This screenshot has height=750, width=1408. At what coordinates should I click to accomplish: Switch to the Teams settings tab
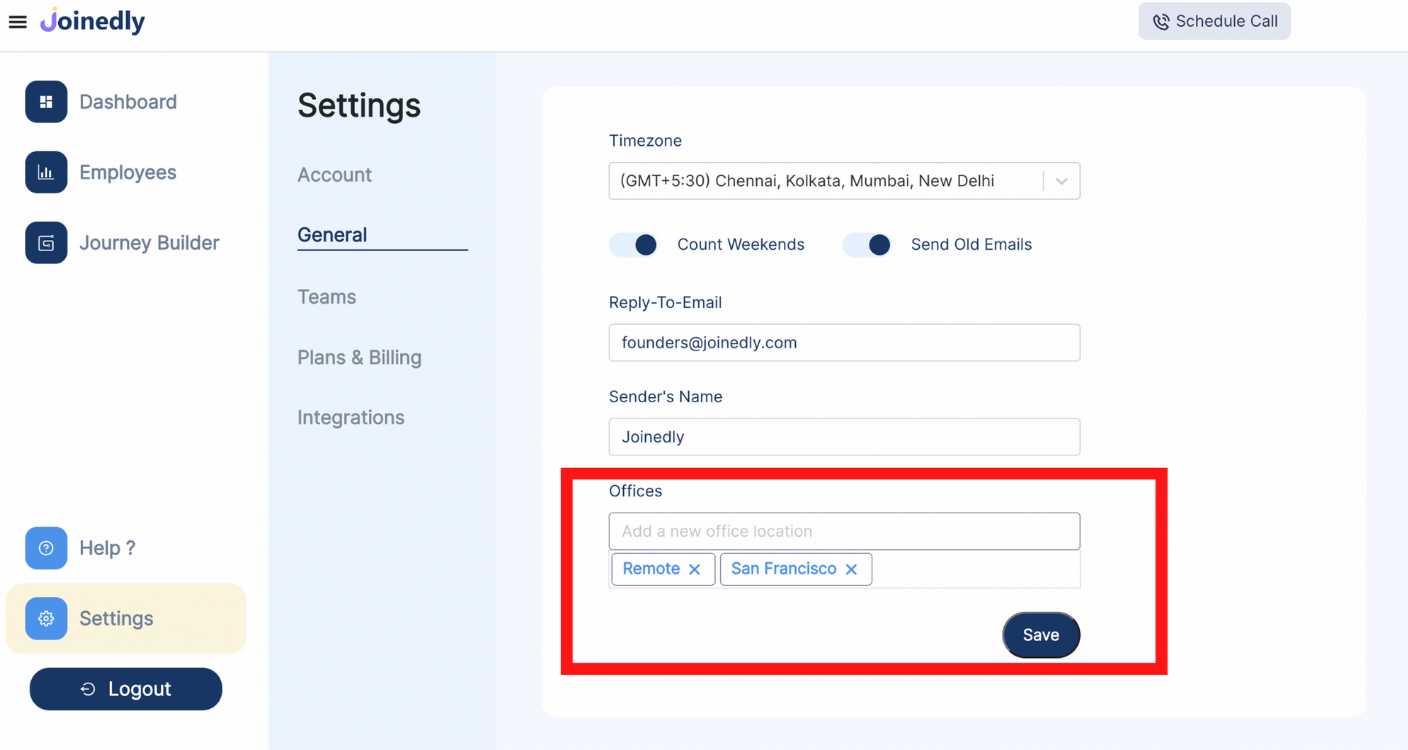[x=326, y=297]
